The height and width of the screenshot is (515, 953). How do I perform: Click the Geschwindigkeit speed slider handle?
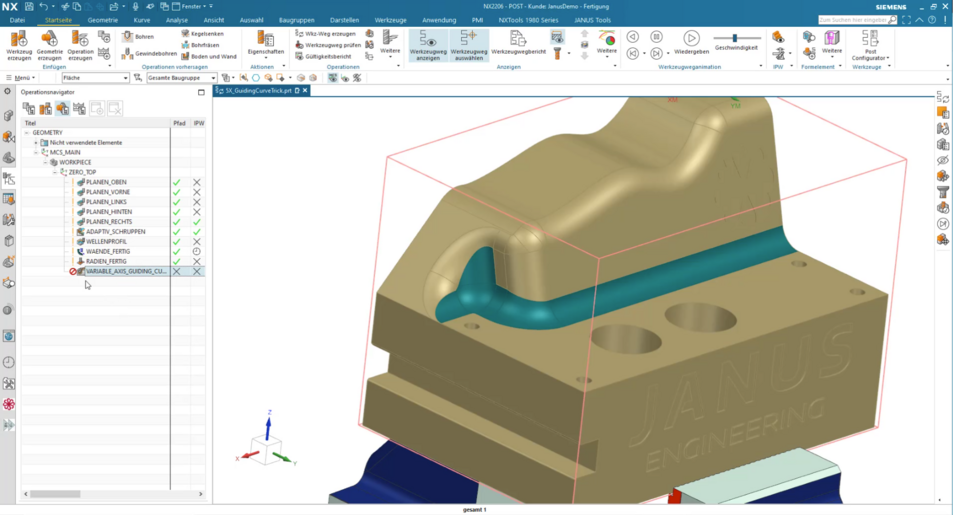(x=735, y=38)
